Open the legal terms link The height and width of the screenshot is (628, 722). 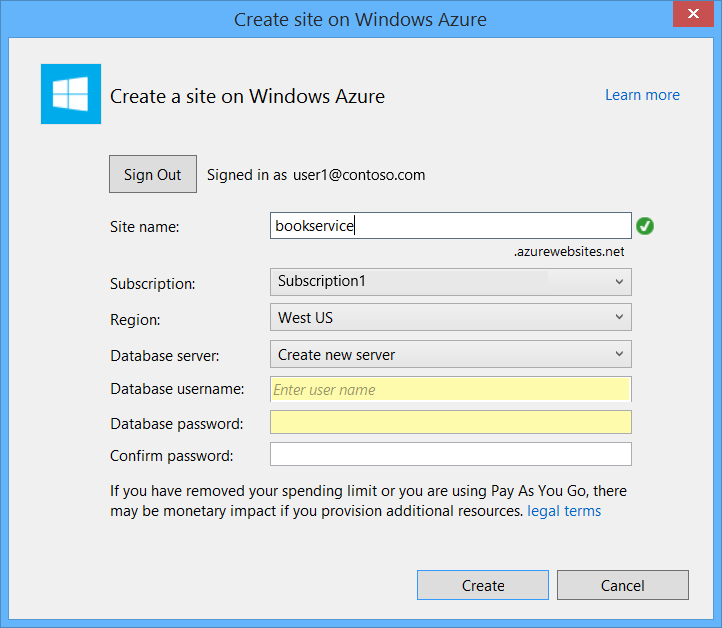pyautogui.click(x=564, y=511)
